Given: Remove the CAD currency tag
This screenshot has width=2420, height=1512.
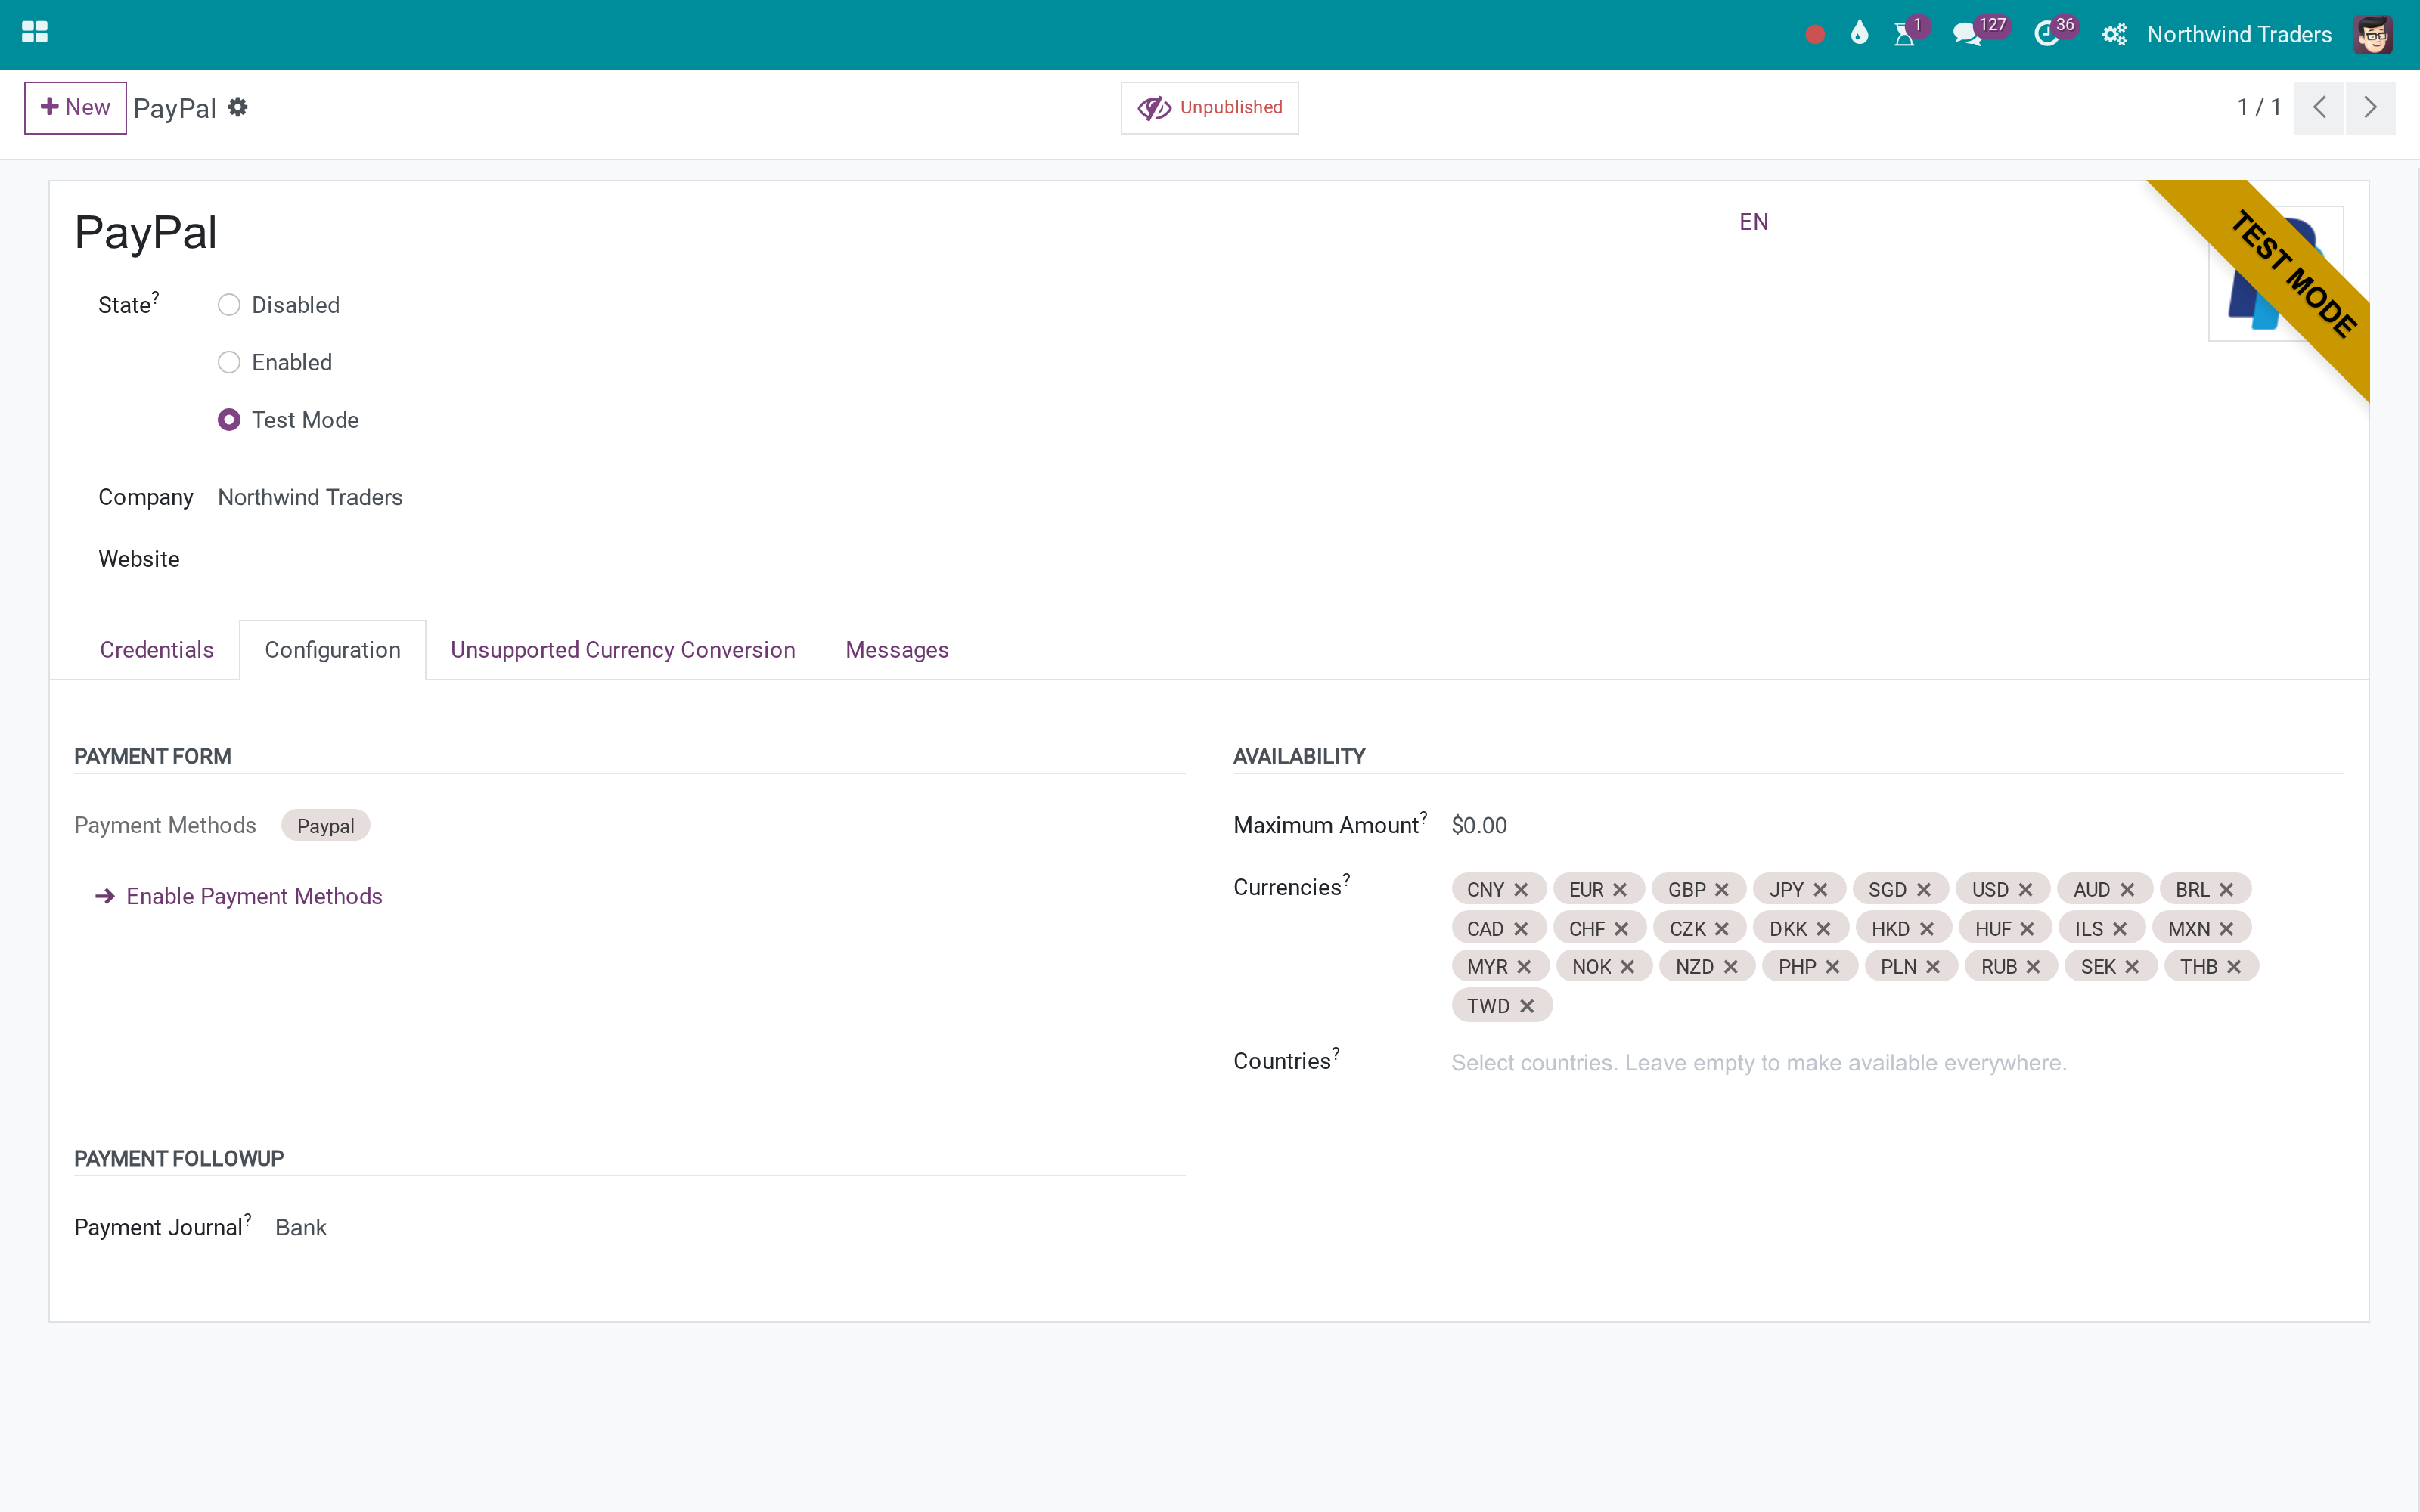Looking at the screenshot, I should (1521, 929).
